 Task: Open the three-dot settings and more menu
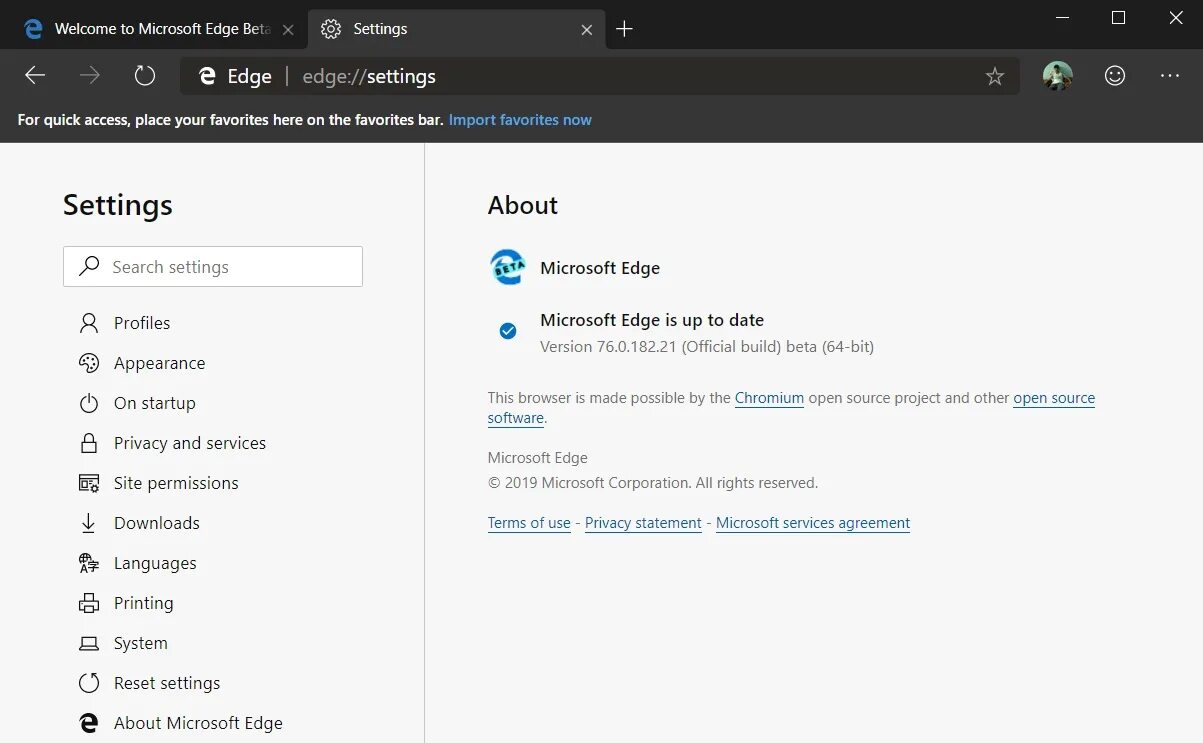1170,76
